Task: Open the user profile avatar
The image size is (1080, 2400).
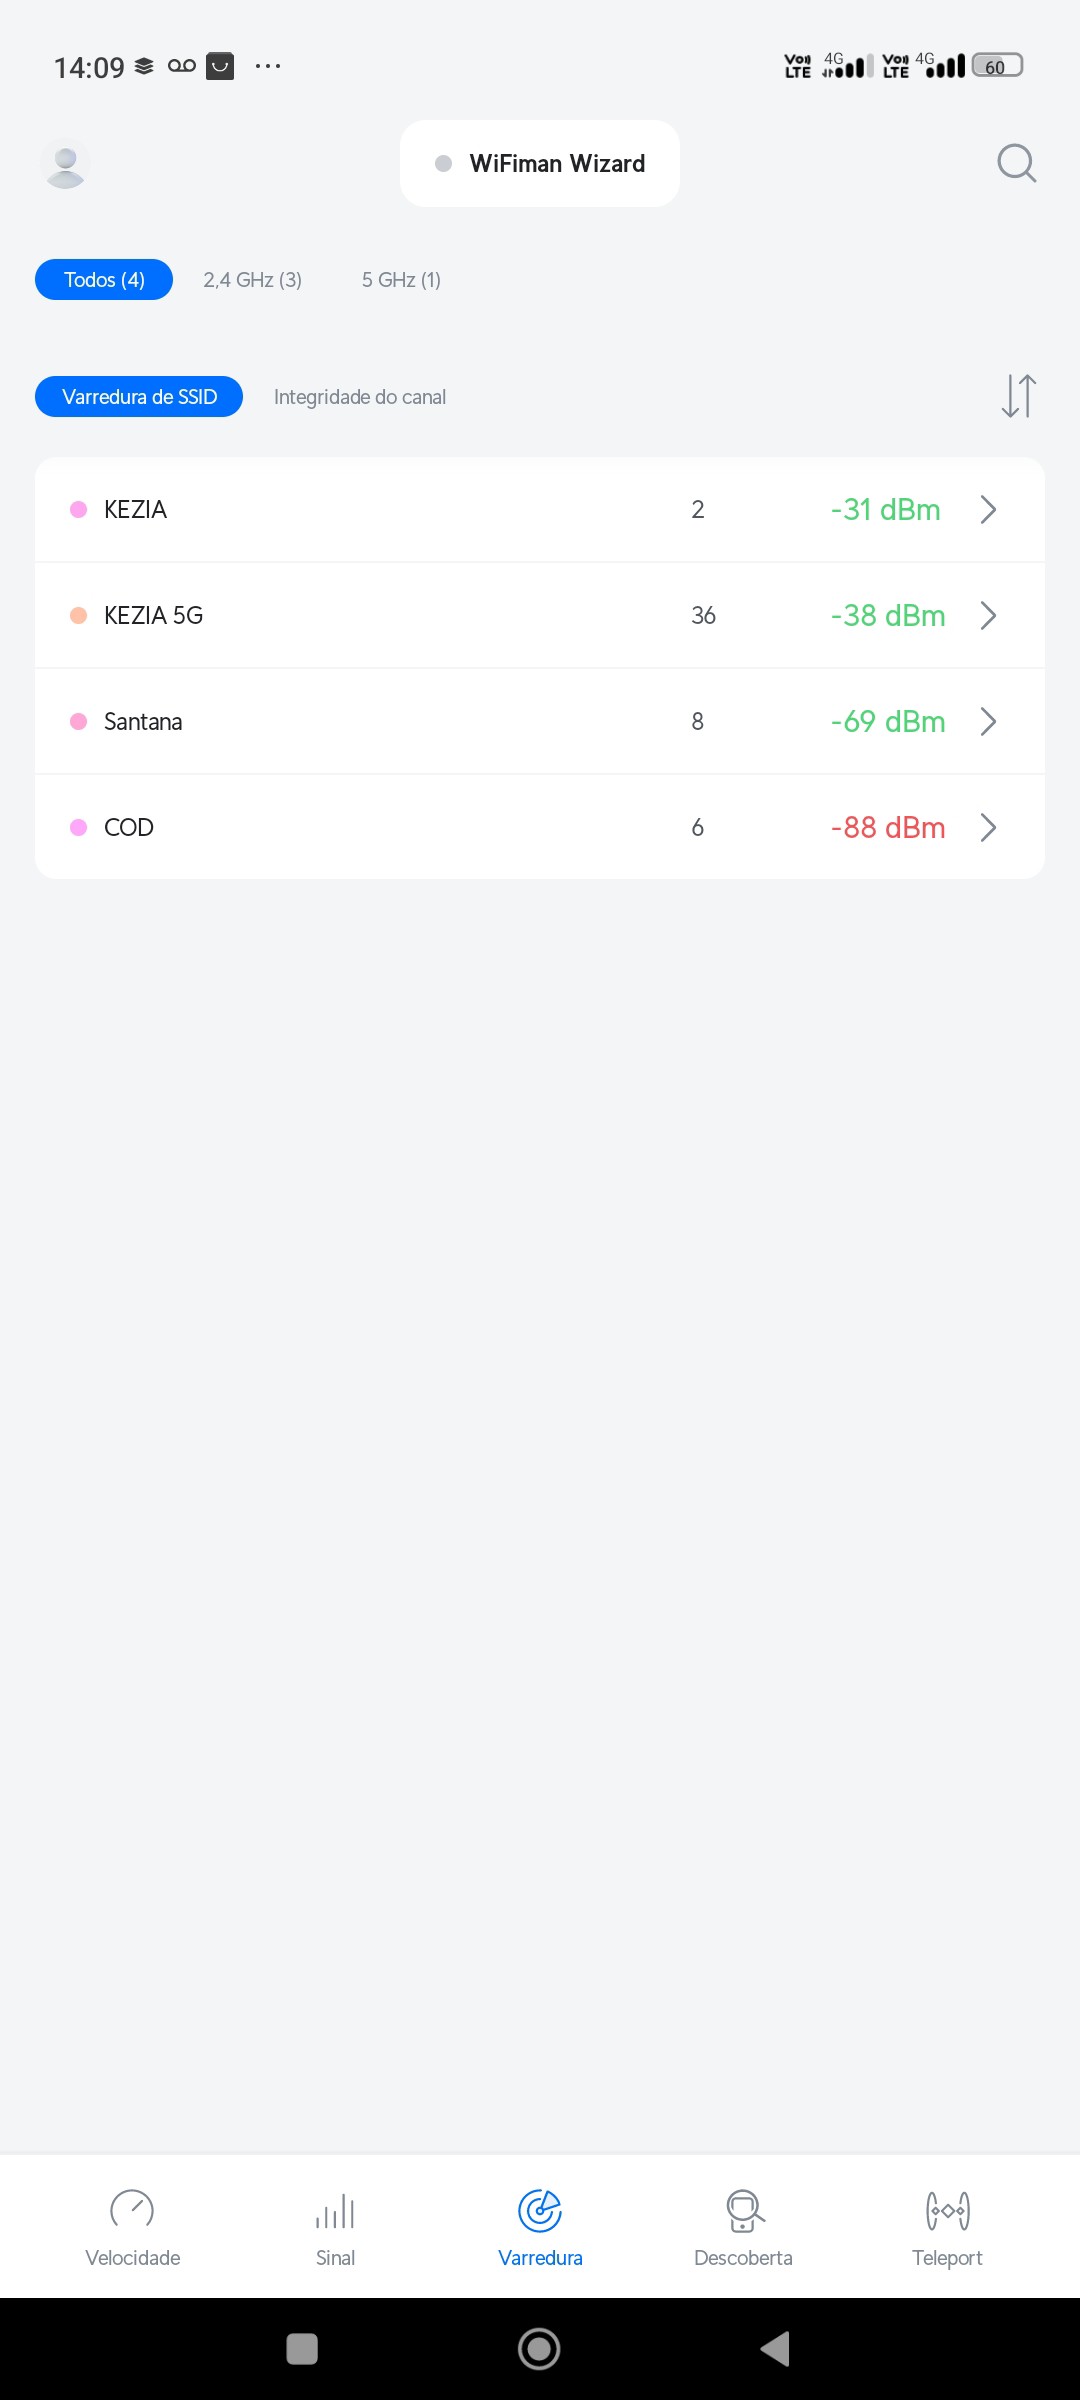Action: point(66,164)
